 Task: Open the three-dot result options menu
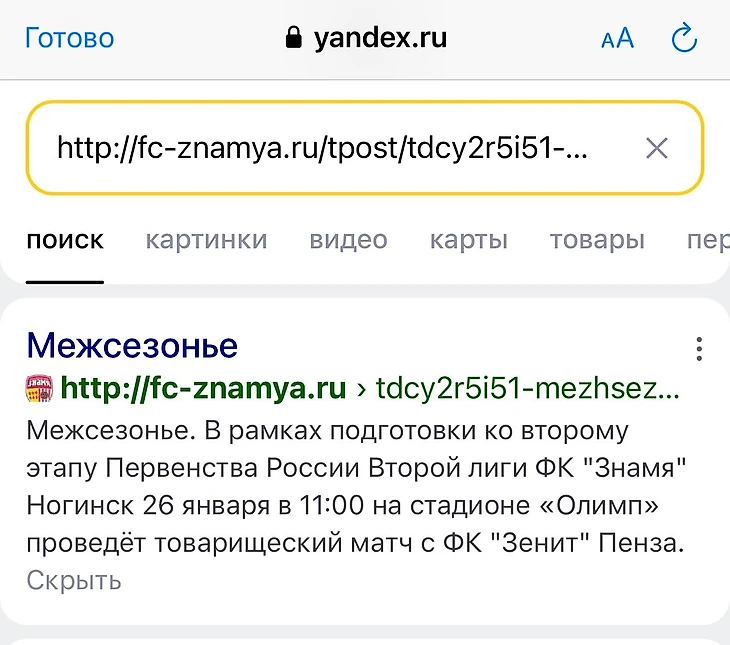click(699, 348)
